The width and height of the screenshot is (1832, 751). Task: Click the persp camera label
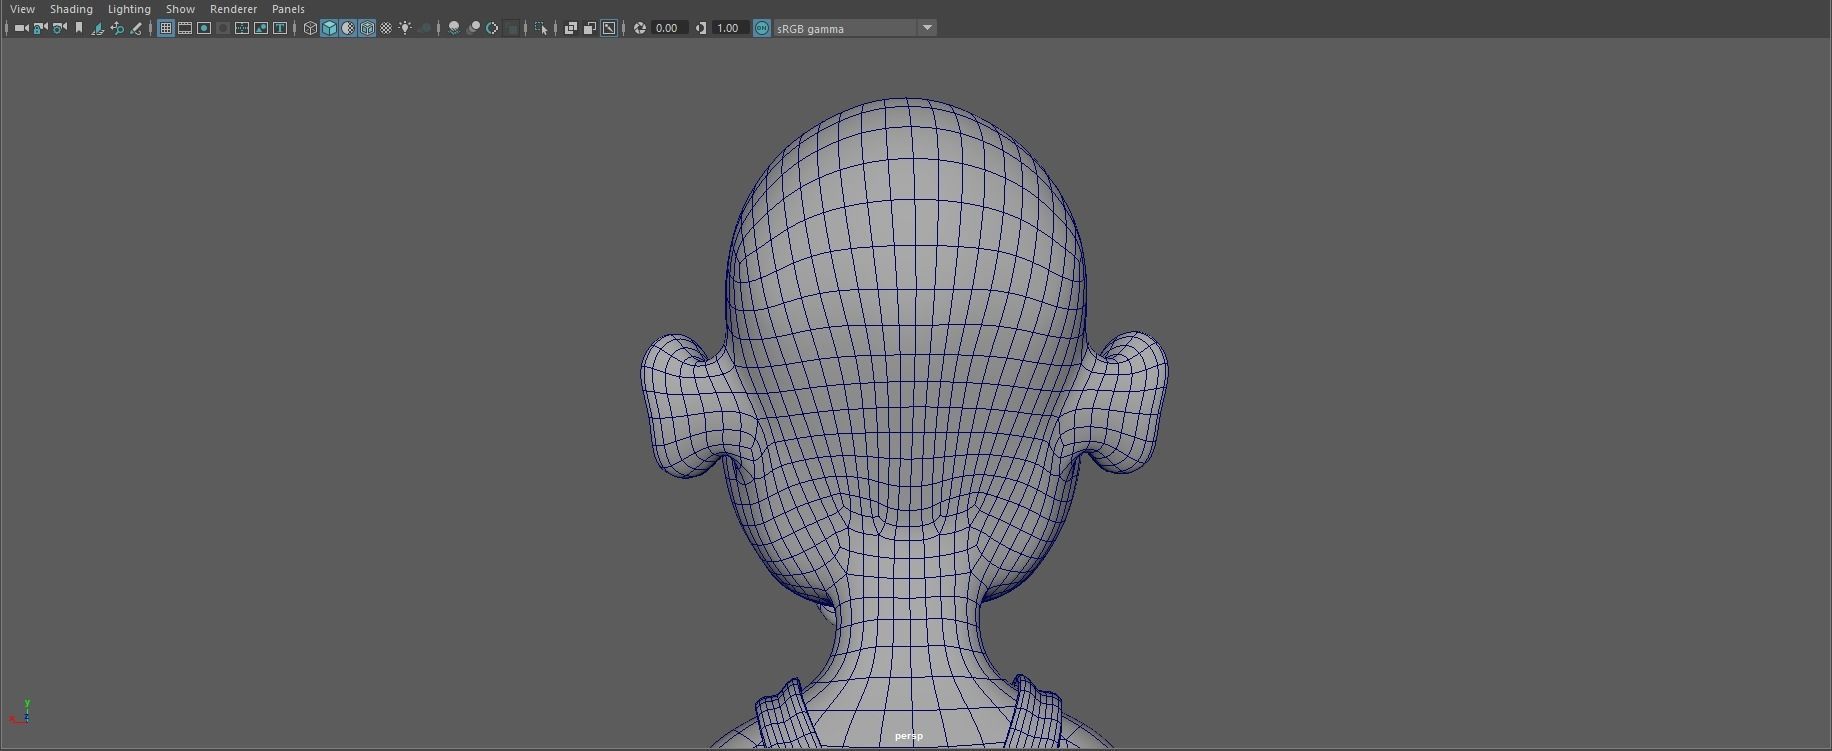click(909, 736)
